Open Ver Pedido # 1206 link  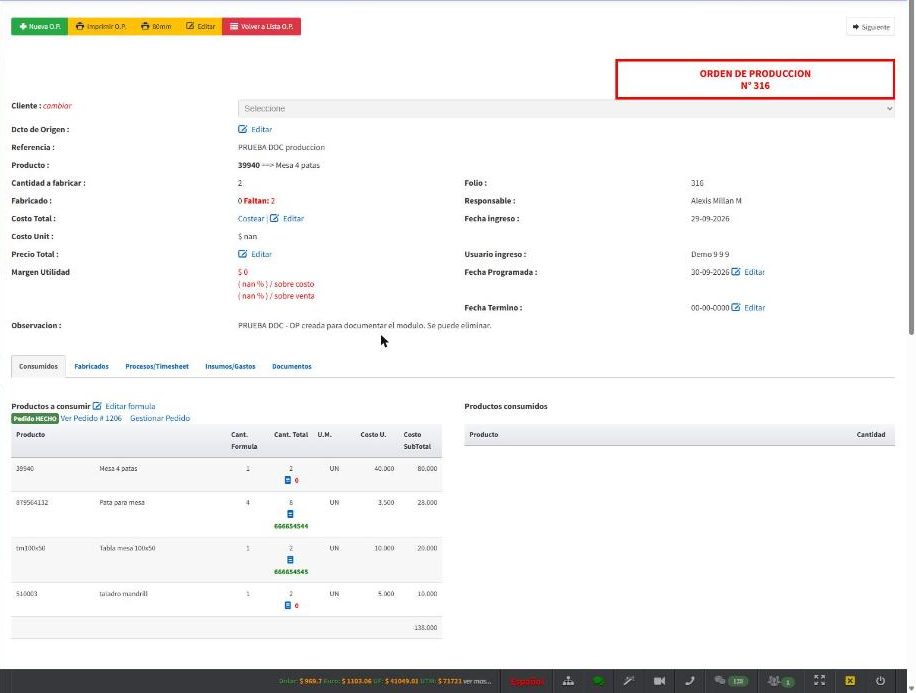91,418
